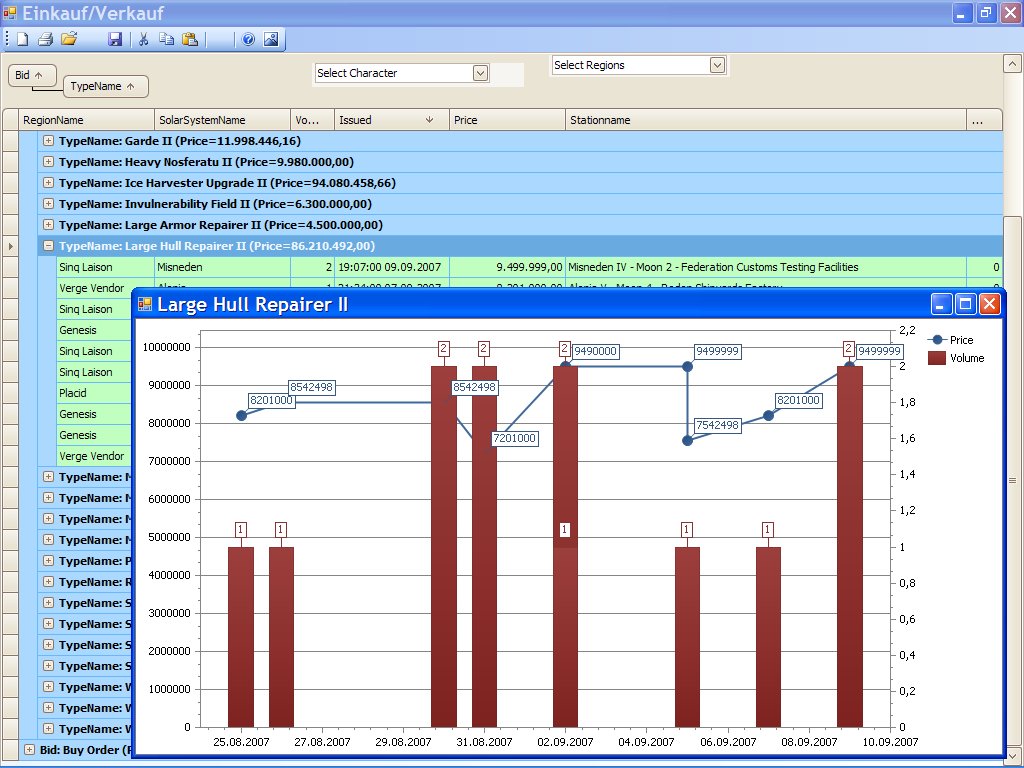Open Help via the question mark icon
The width and height of the screenshot is (1024, 768).
tap(248, 40)
